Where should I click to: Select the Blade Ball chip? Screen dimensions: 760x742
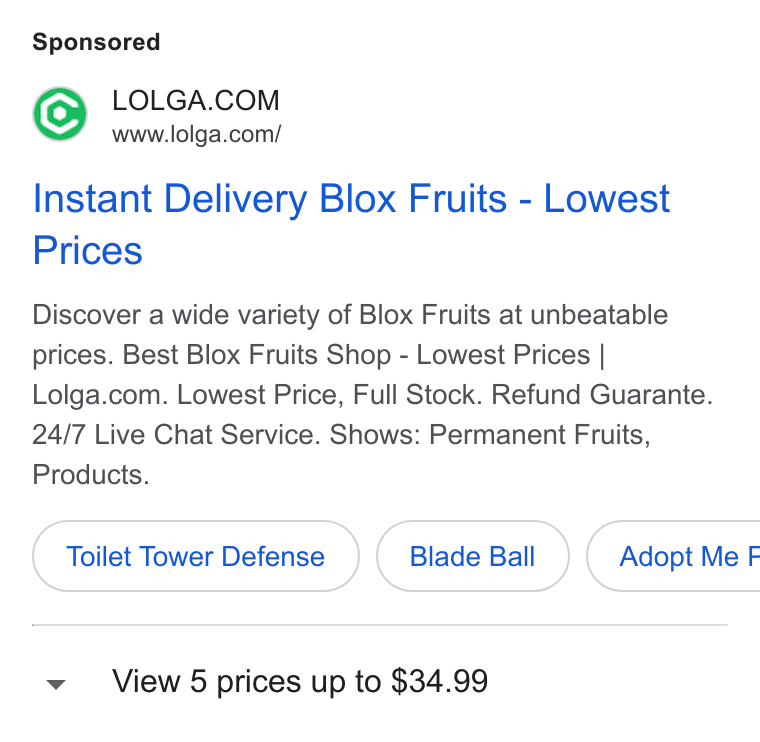(473, 556)
